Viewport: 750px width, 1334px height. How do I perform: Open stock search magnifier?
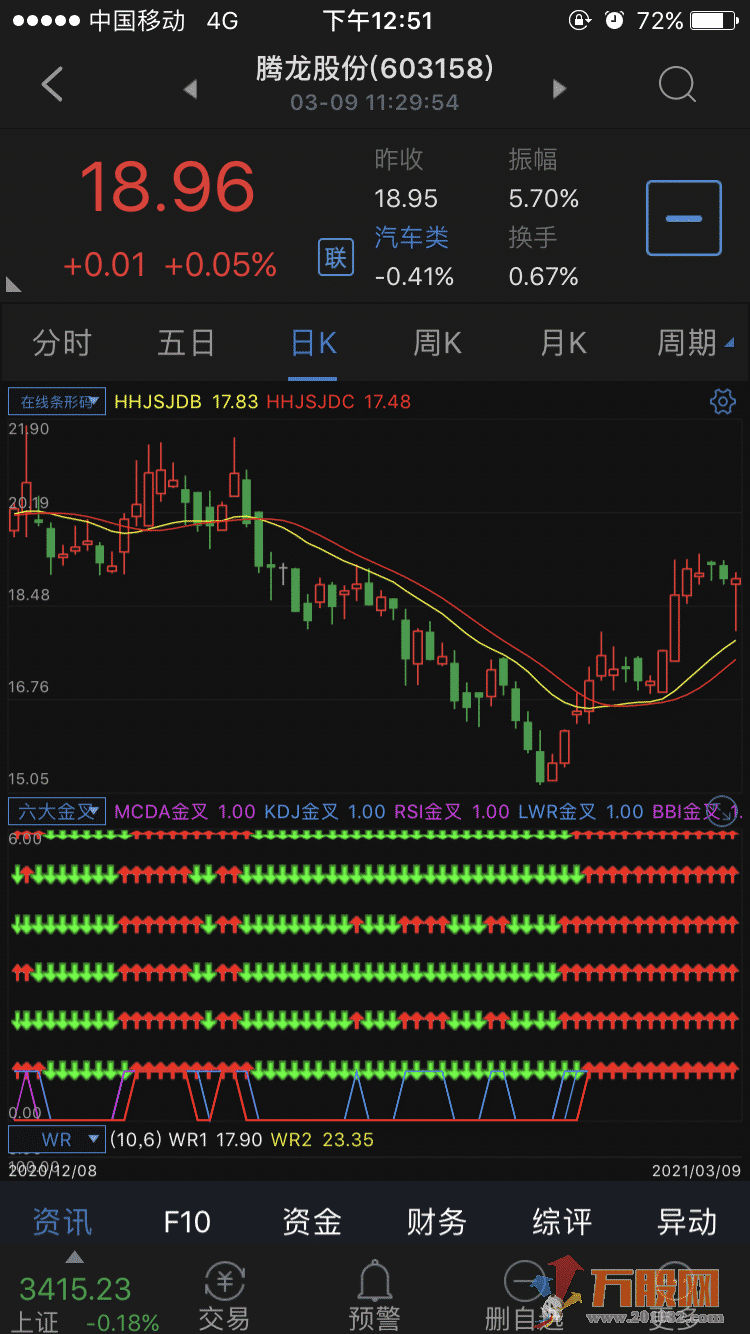click(677, 85)
